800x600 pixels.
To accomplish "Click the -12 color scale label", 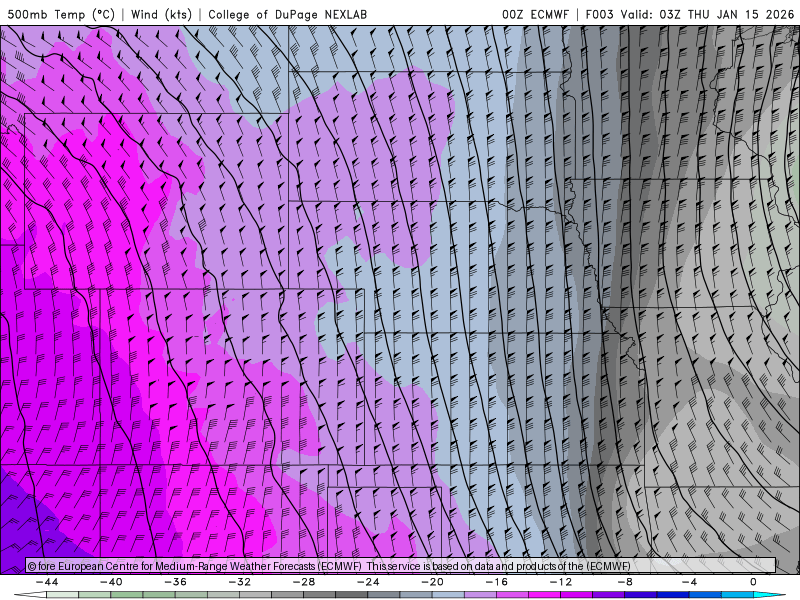I will pyautogui.click(x=561, y=582).
